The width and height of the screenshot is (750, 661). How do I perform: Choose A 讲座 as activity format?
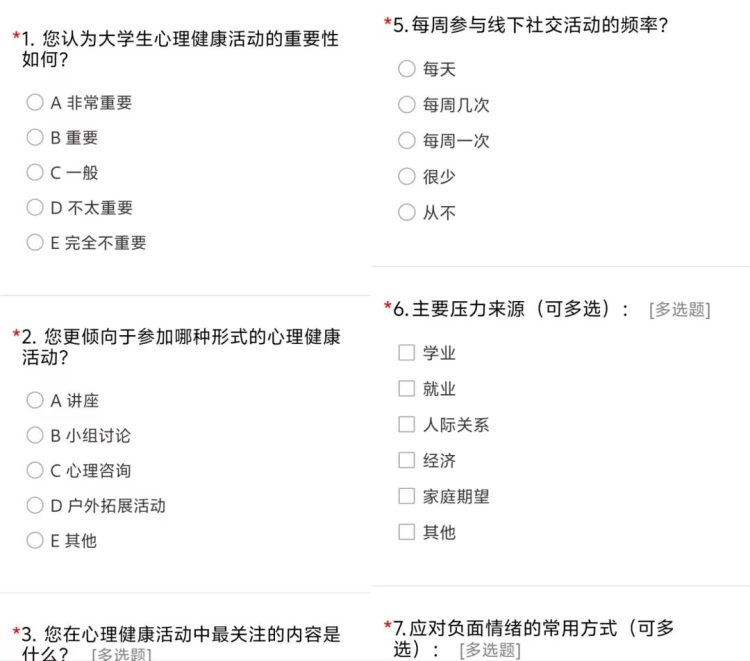pos(35,400)
